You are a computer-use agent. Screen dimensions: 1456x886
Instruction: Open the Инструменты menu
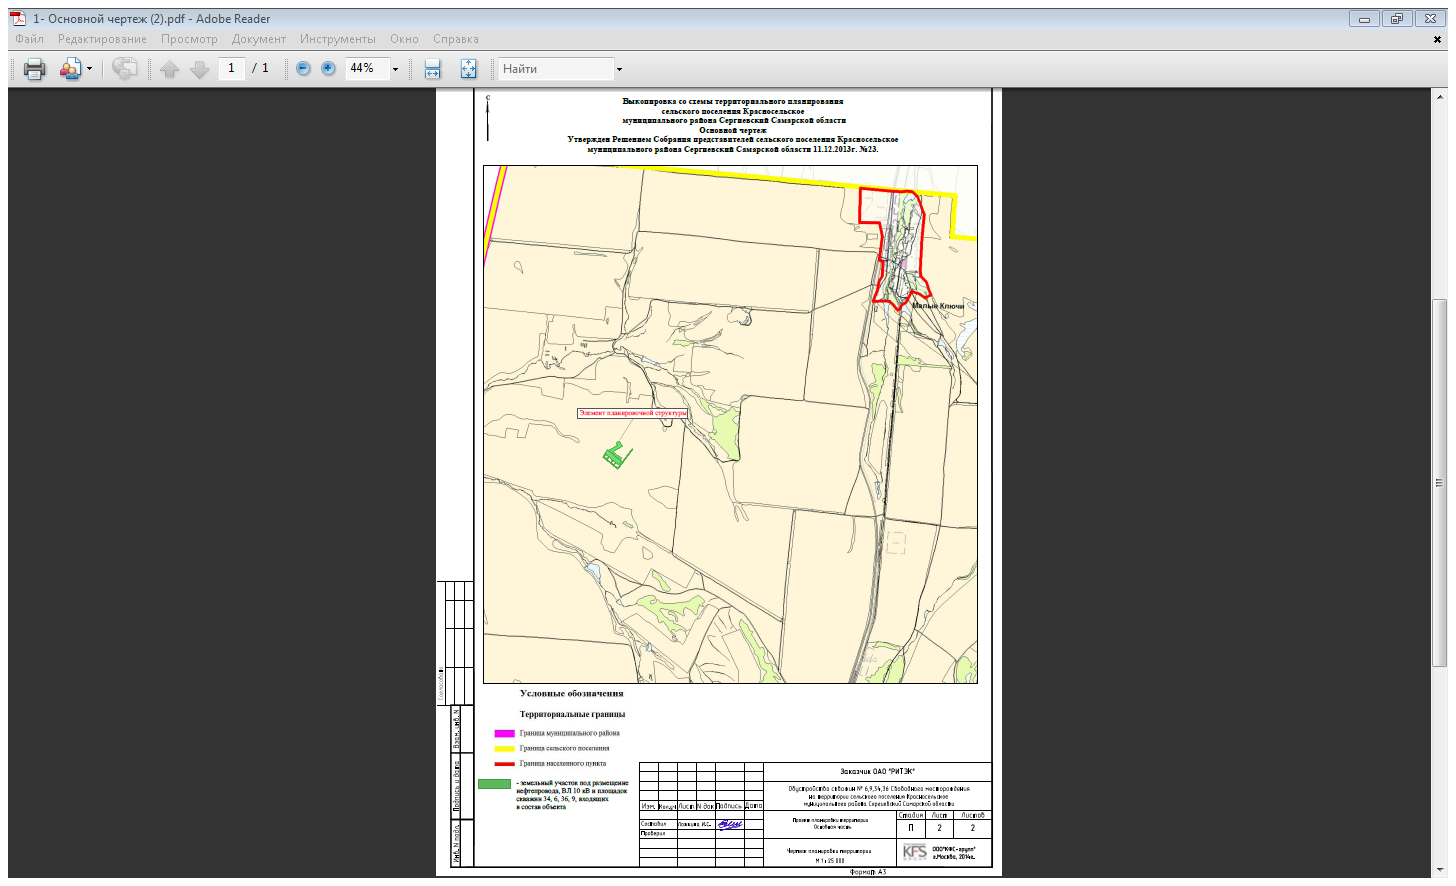point(338,39)
